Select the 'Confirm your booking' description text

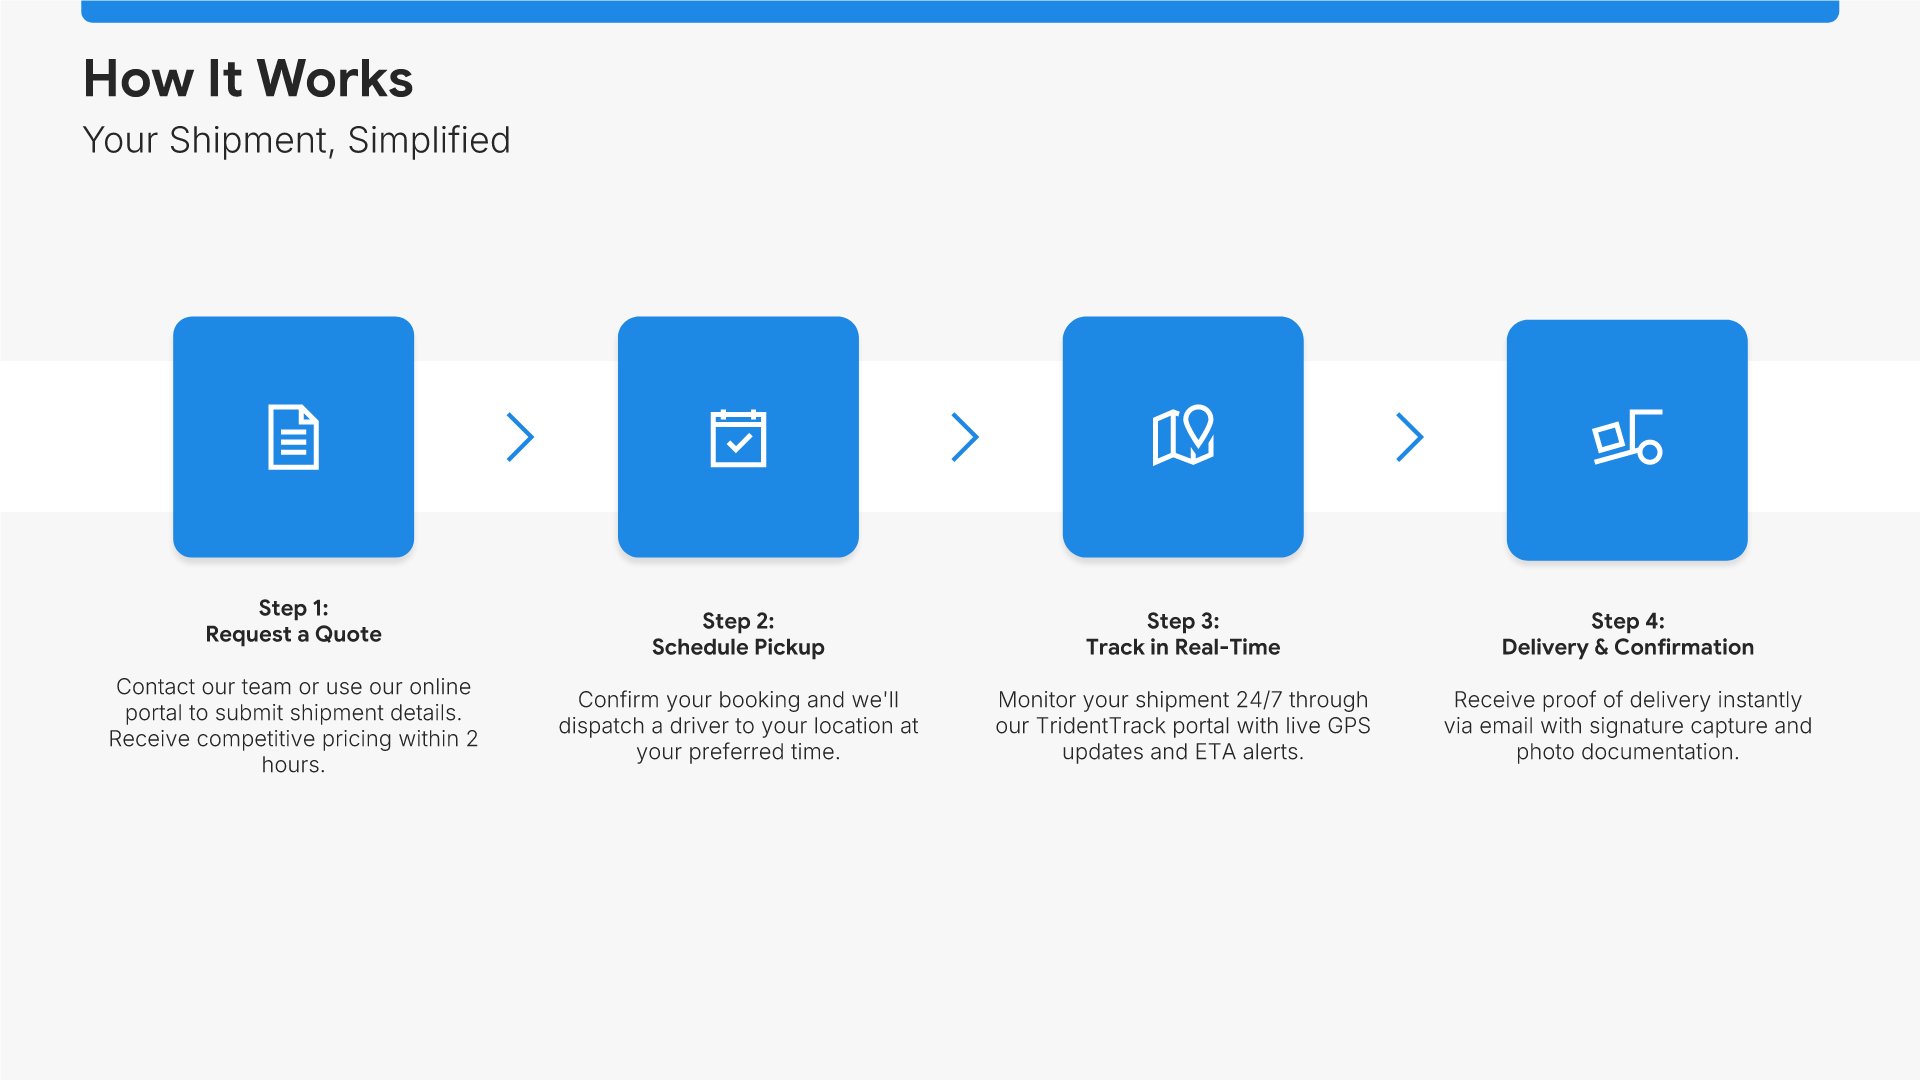coord(738,725)
